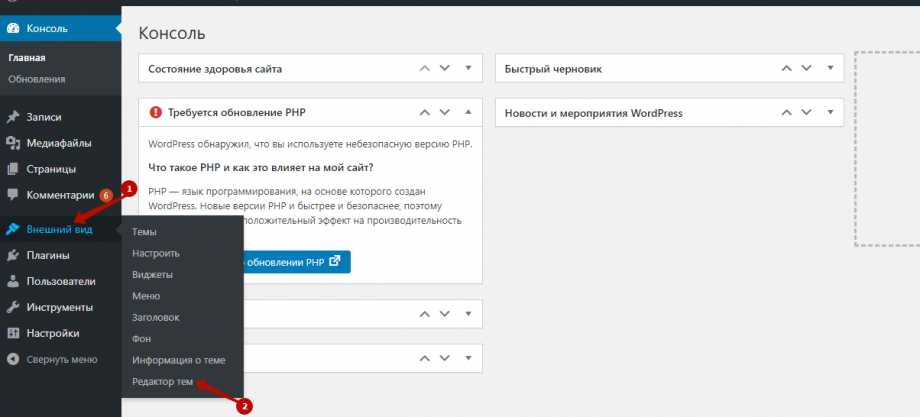Toggle the Состояние здоровья сайта panel
The height and width of the screenshot is (417, 920).
(468, 69)
